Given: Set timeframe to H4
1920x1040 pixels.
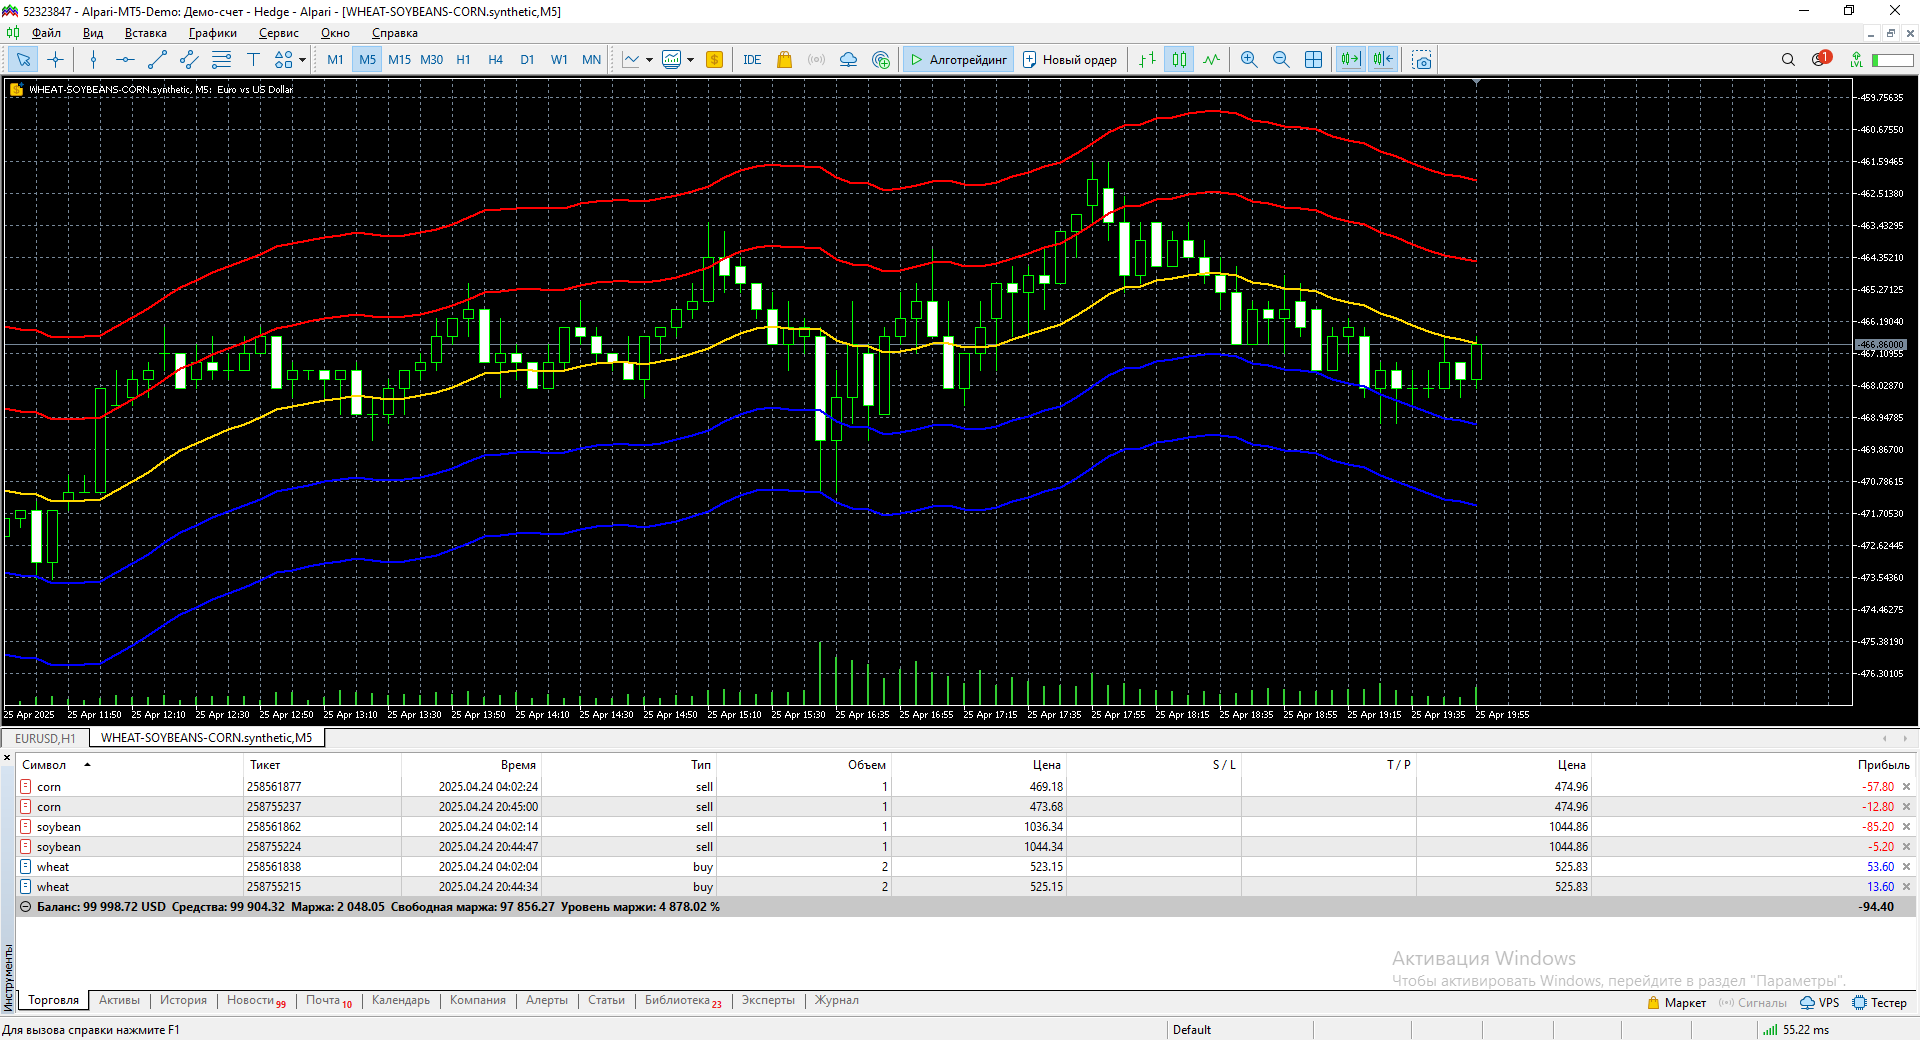Looking at the screenshot, I should 495,60.
